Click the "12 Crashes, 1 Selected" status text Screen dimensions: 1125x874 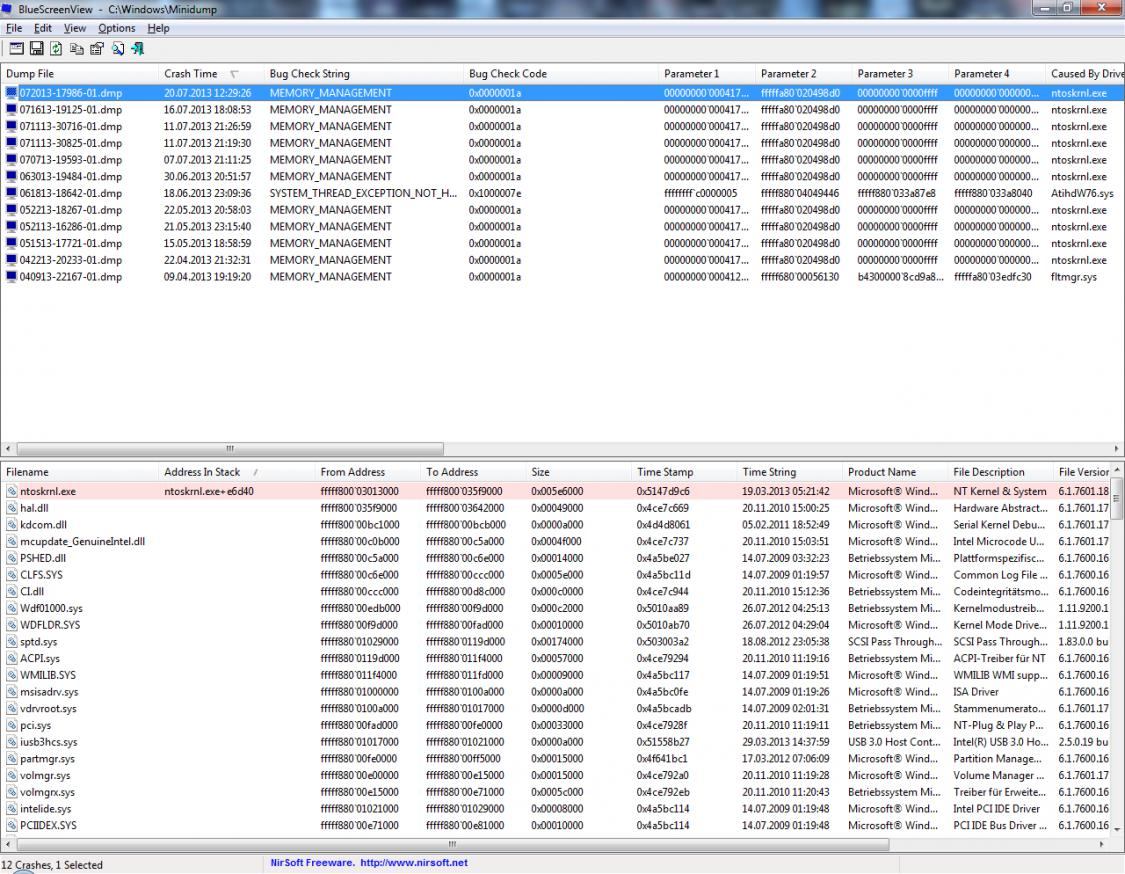coord(52,865)
